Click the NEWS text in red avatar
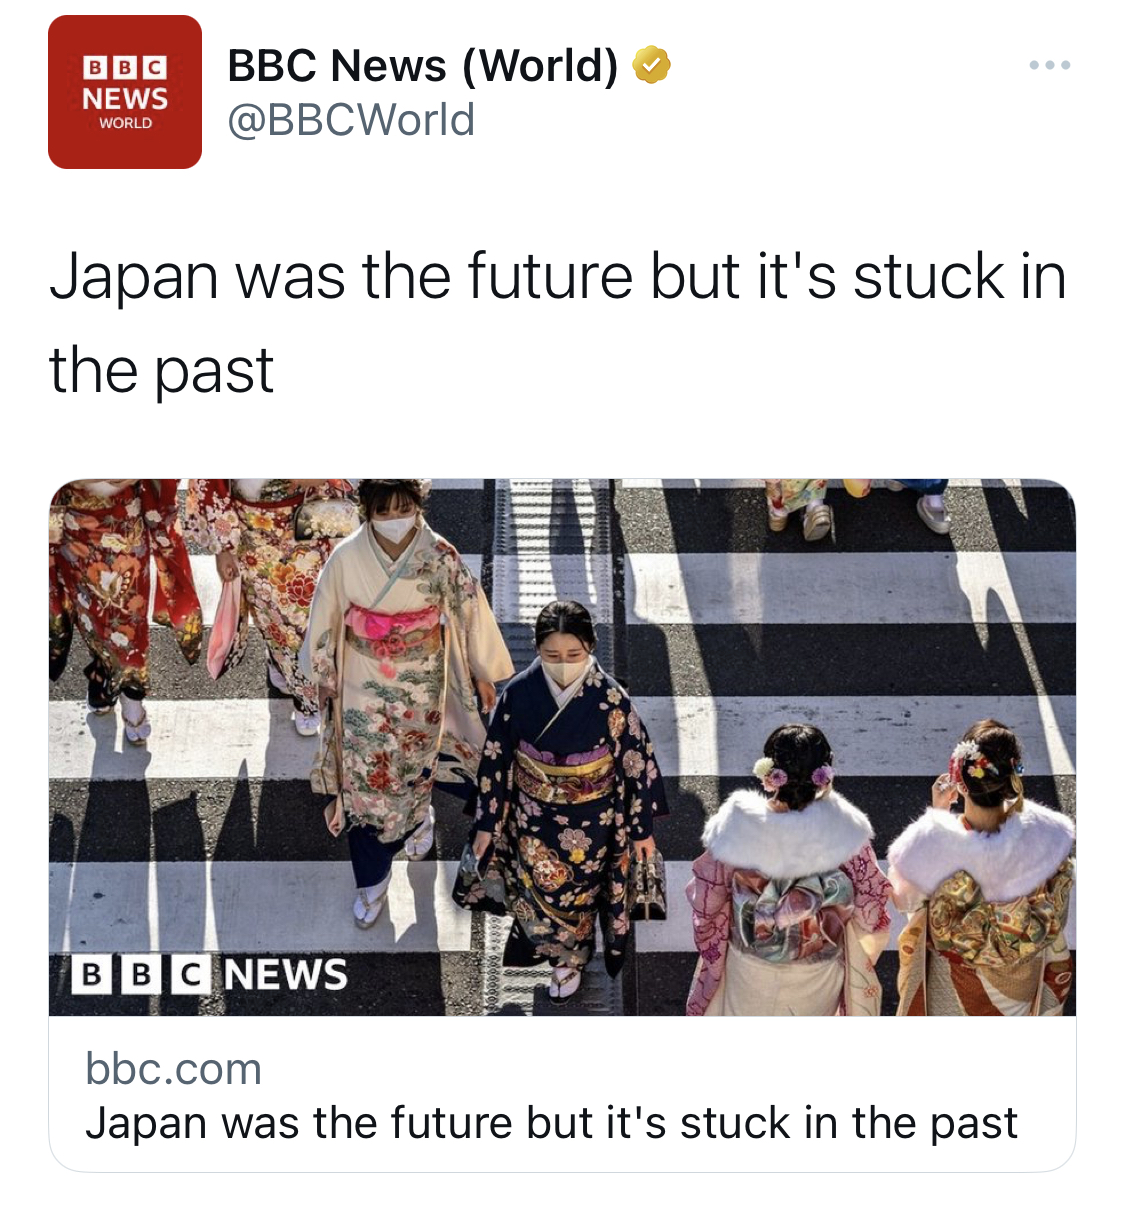Viewport: 1125px width, 1210px height. 125,98
